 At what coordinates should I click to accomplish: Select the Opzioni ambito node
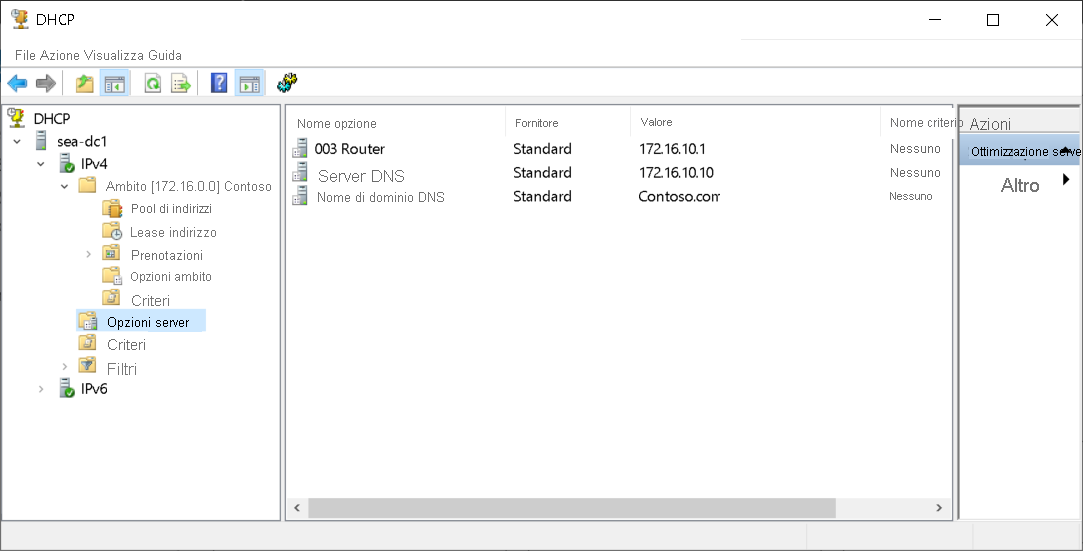(x=171, y=277)
